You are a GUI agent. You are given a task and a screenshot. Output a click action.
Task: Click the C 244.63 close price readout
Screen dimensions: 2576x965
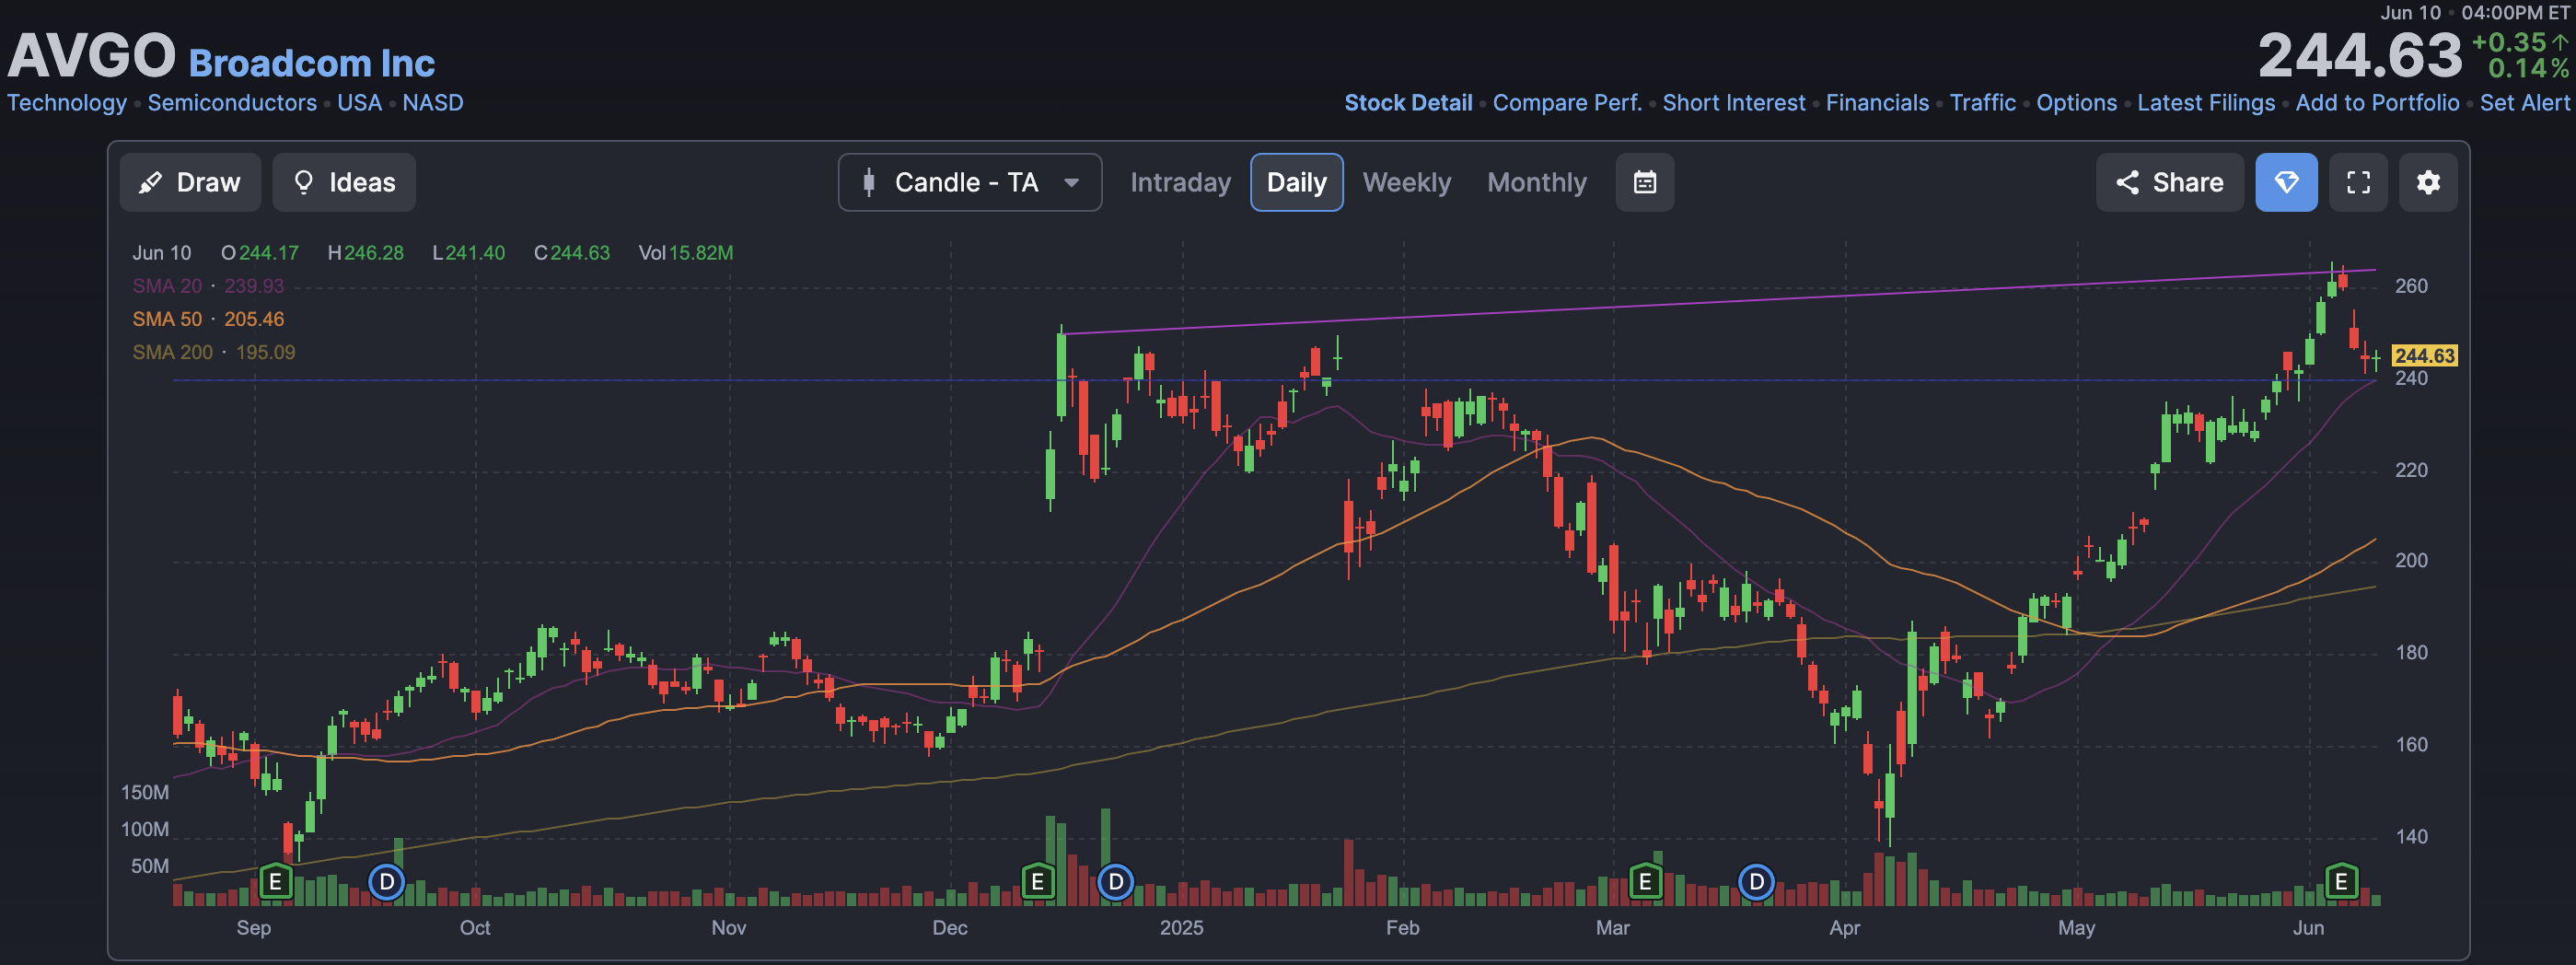pyautogui.click(x=572, y=253)
